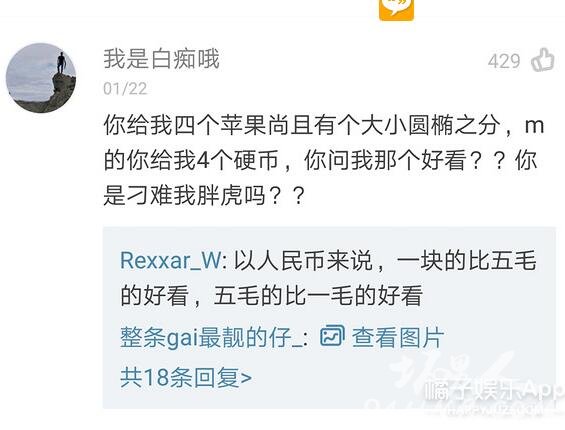The height and width of the screenshot is (430, 565).
Task: Click the 01/22 comment date
Action: [125, 89]
